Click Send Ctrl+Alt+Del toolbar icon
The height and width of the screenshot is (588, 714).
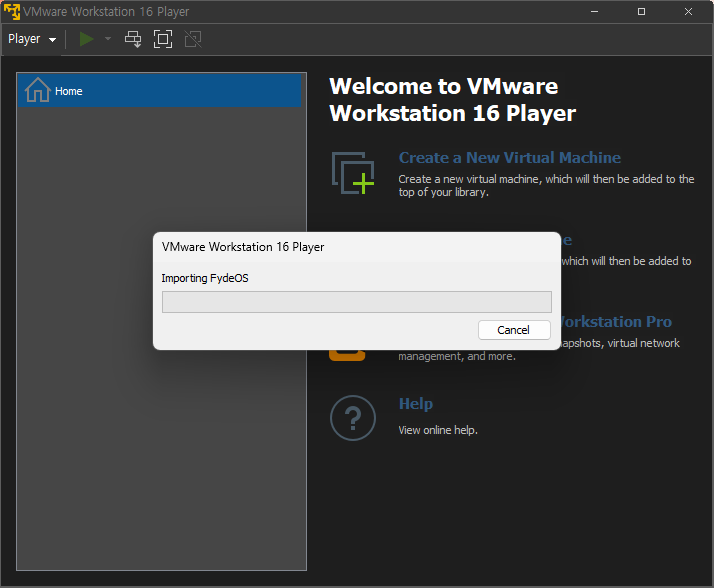133,39
